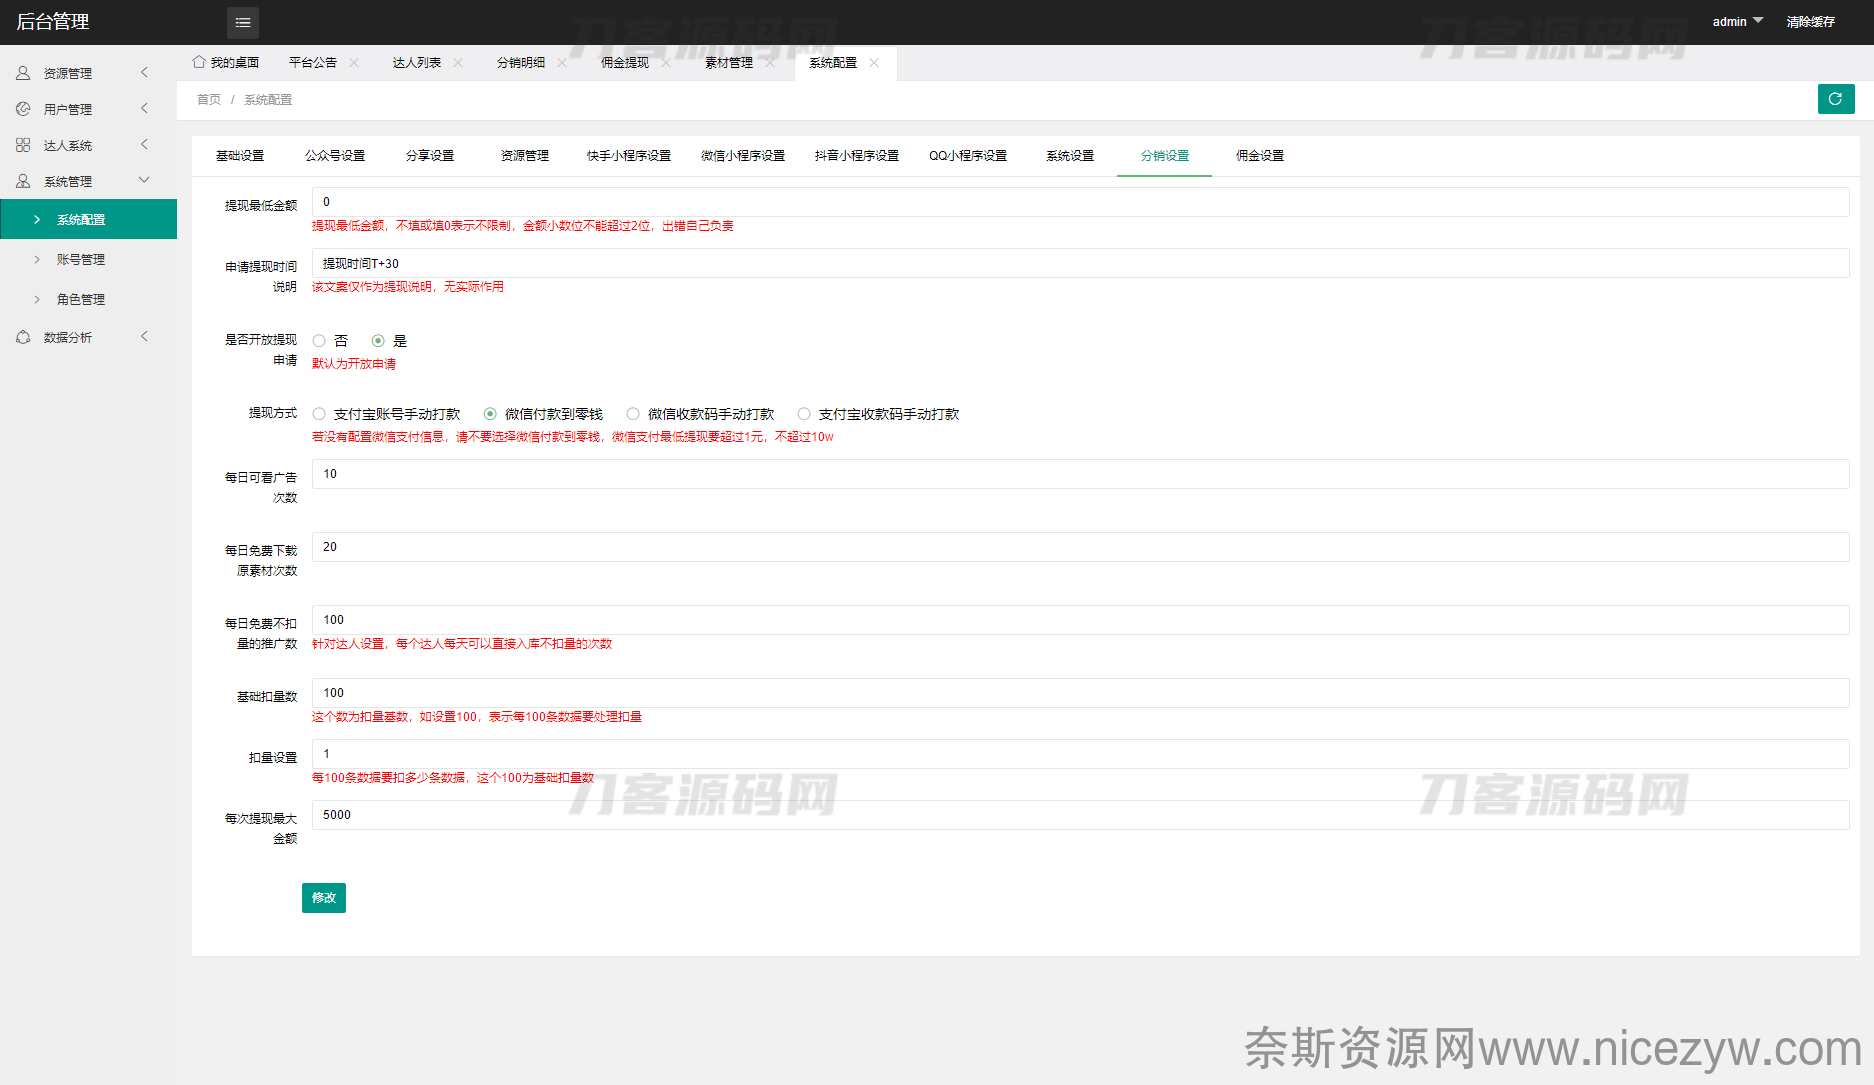Click the 后台管理 header title
Screen dimensions: 1874x1085
[x=53, y=22]
